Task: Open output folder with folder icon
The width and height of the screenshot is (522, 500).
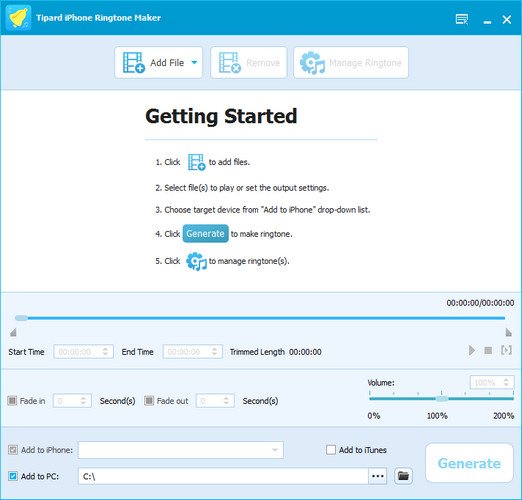Action: click(403, 476)
